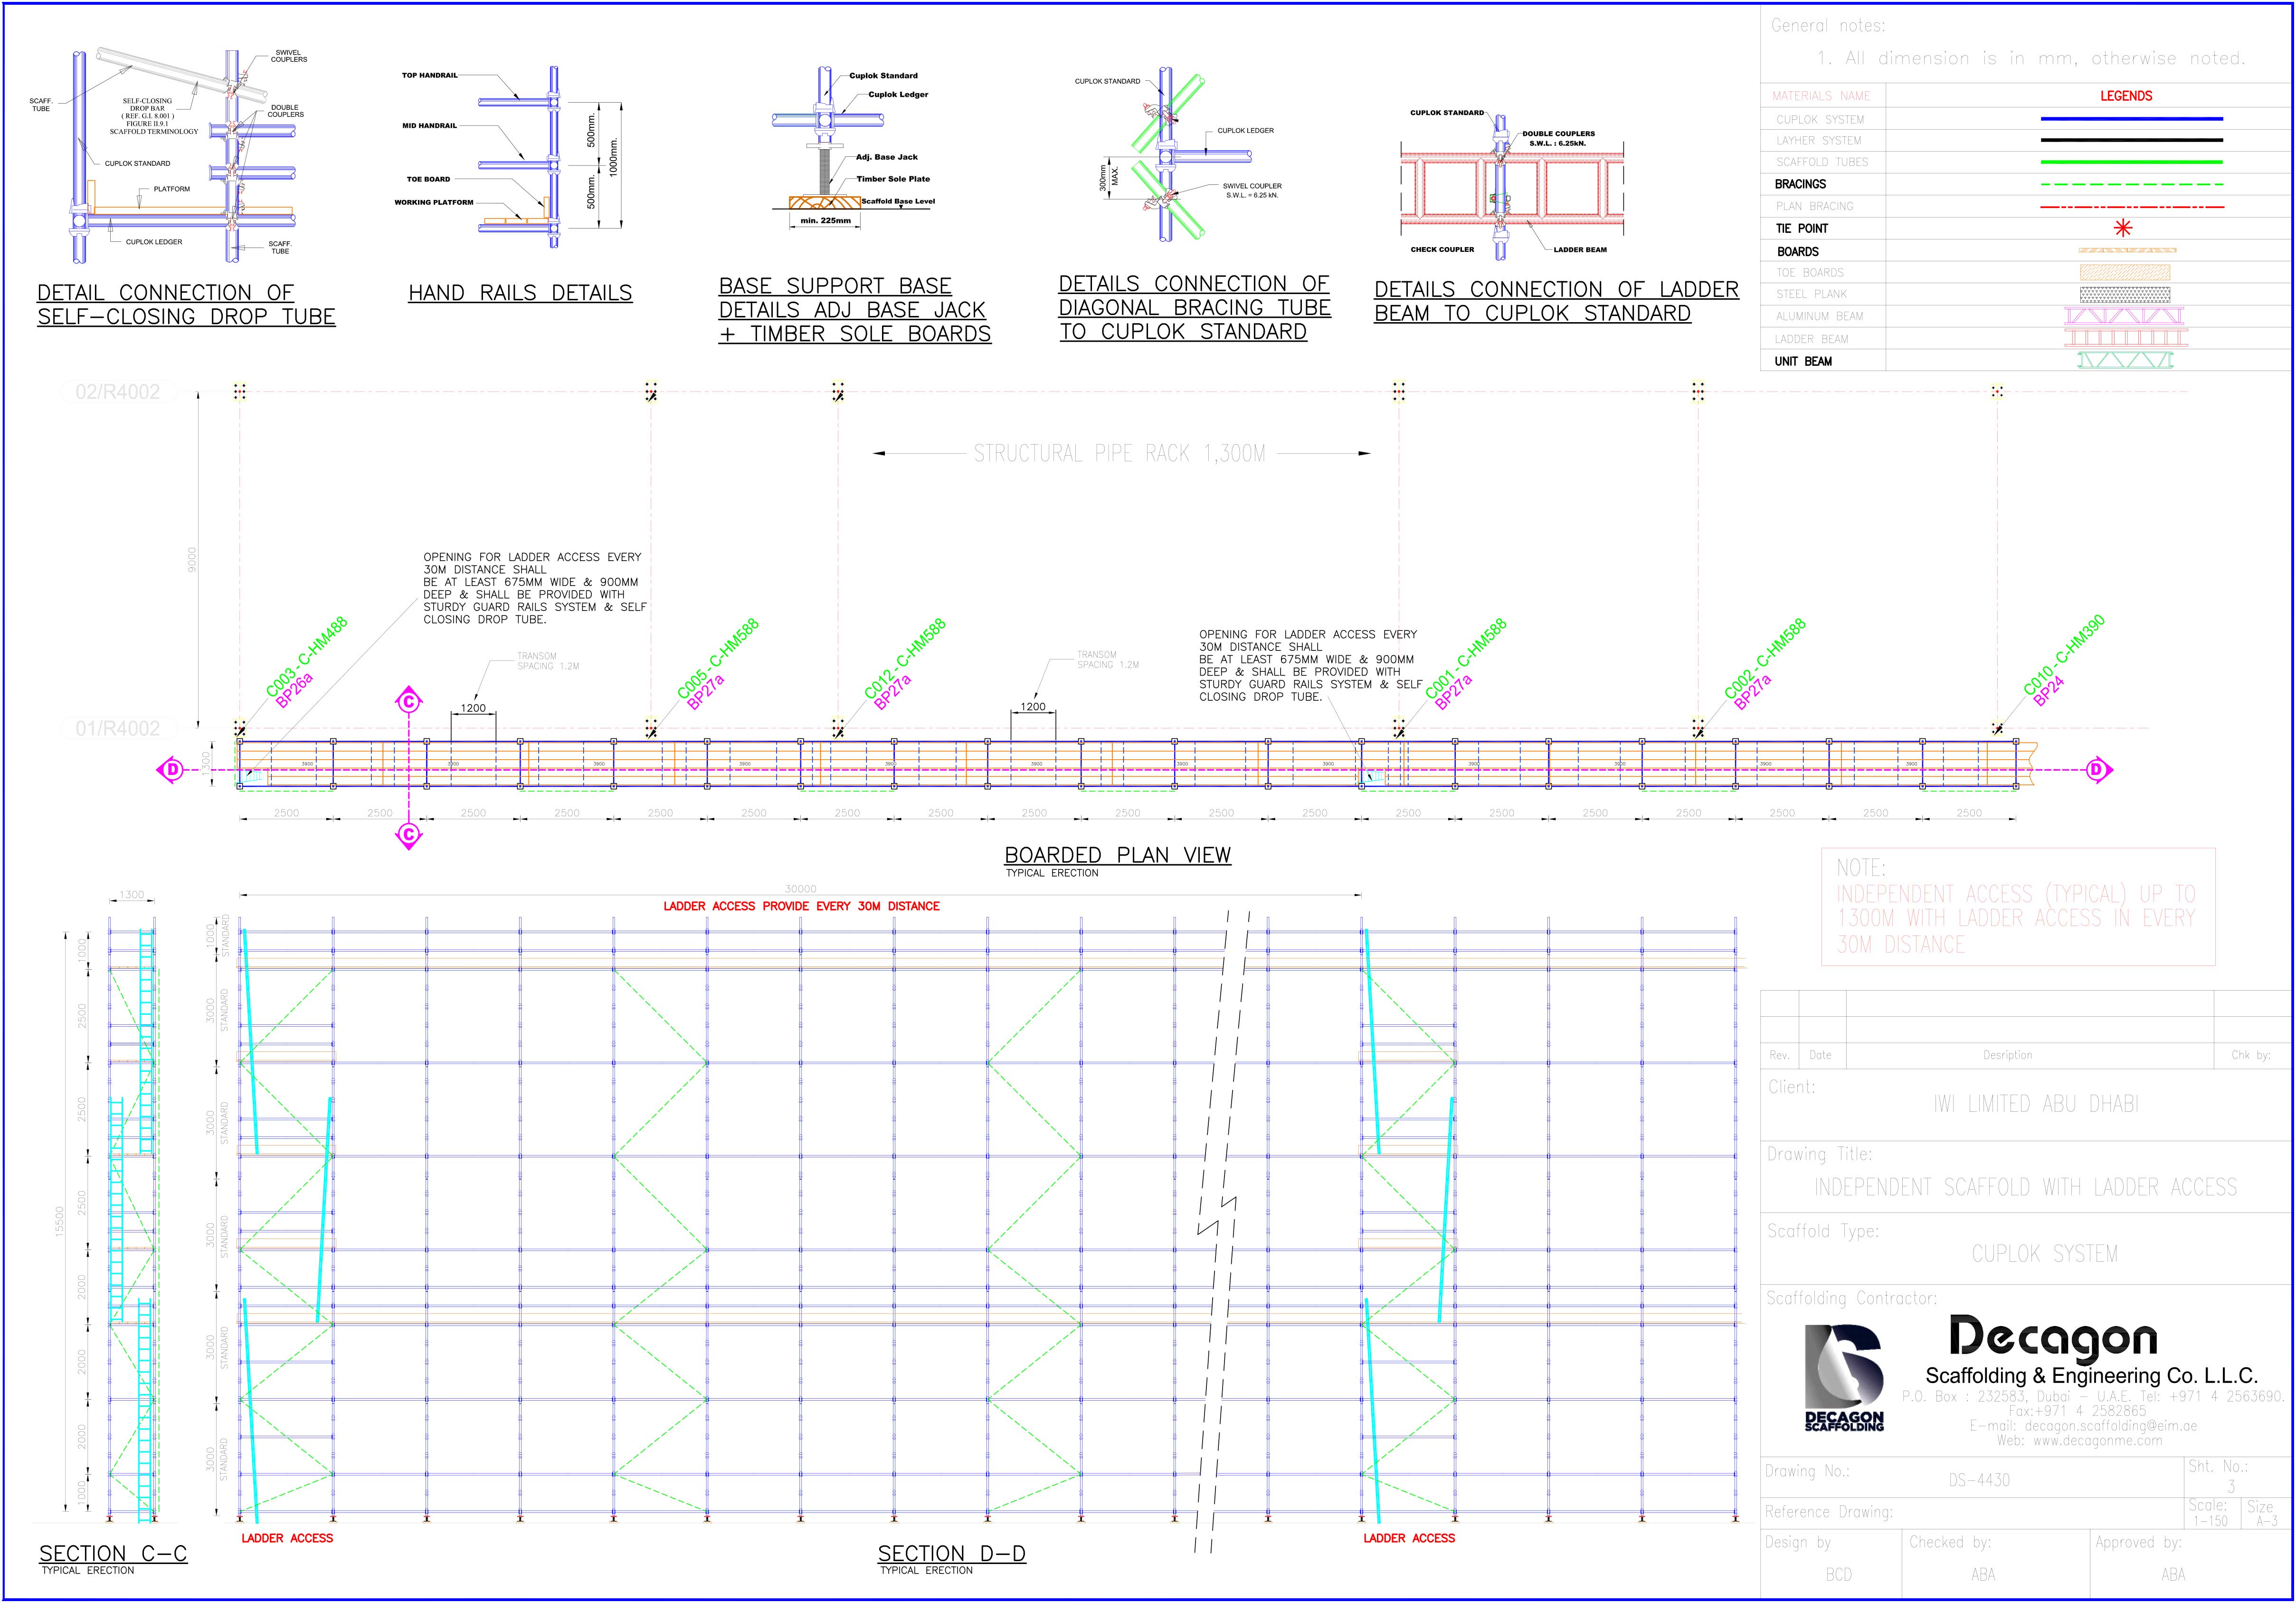
Task: Click the lower magenta C section marker
Action: click(408, 834)
